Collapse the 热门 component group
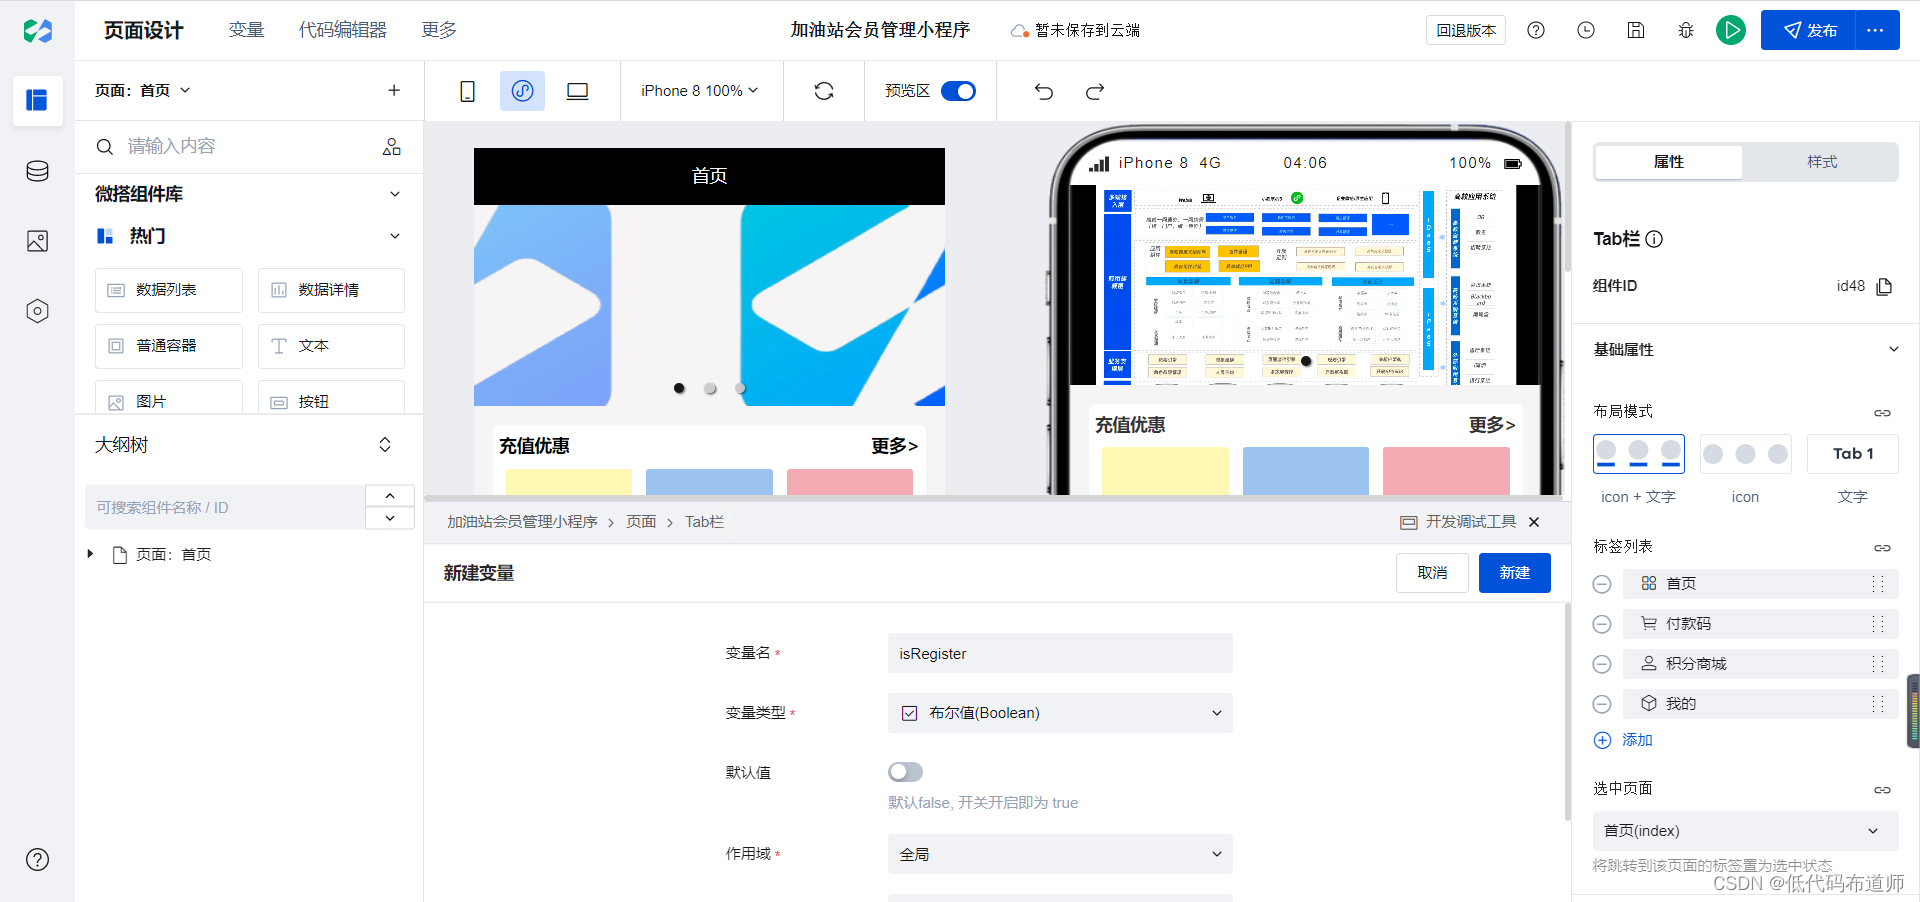1920x902 pixels. click(395, 236)
